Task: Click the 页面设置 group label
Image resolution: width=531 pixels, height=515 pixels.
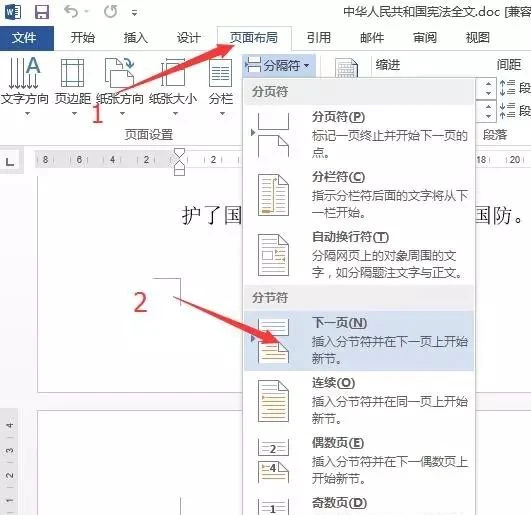Action: tap(149, 135)
